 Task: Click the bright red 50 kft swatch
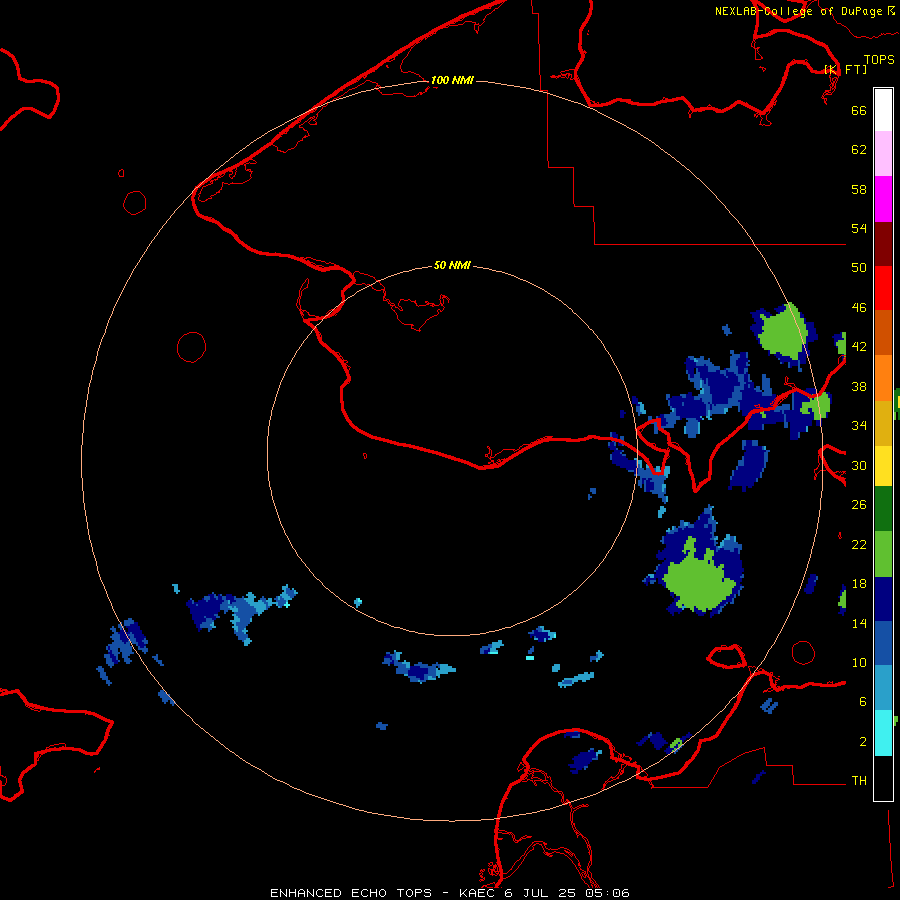click(883, 288)
